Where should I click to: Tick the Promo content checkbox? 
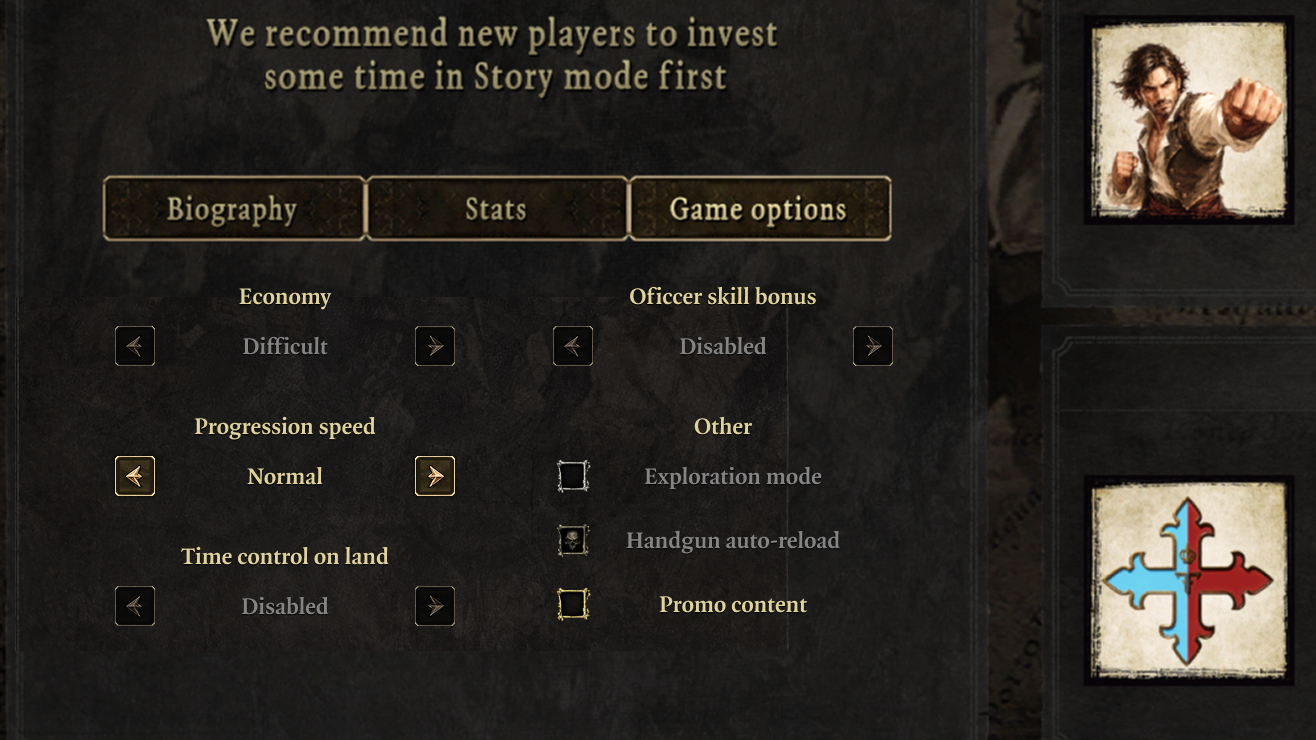[573, 604]
